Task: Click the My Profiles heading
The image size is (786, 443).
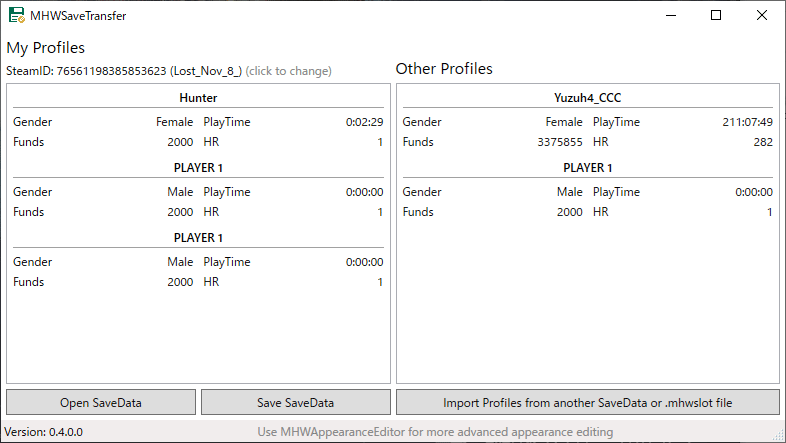Action: 46,48
